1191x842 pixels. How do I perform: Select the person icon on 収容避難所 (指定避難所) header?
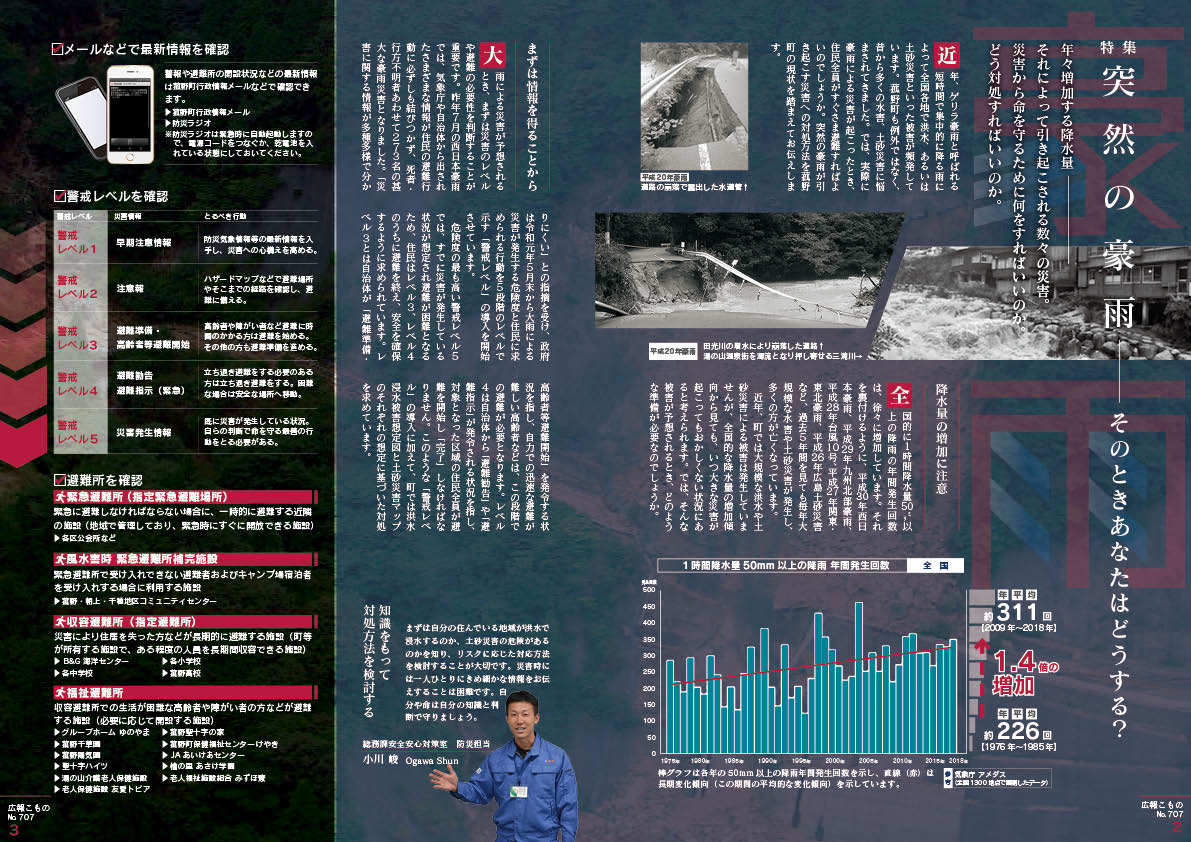click(60, 622)
